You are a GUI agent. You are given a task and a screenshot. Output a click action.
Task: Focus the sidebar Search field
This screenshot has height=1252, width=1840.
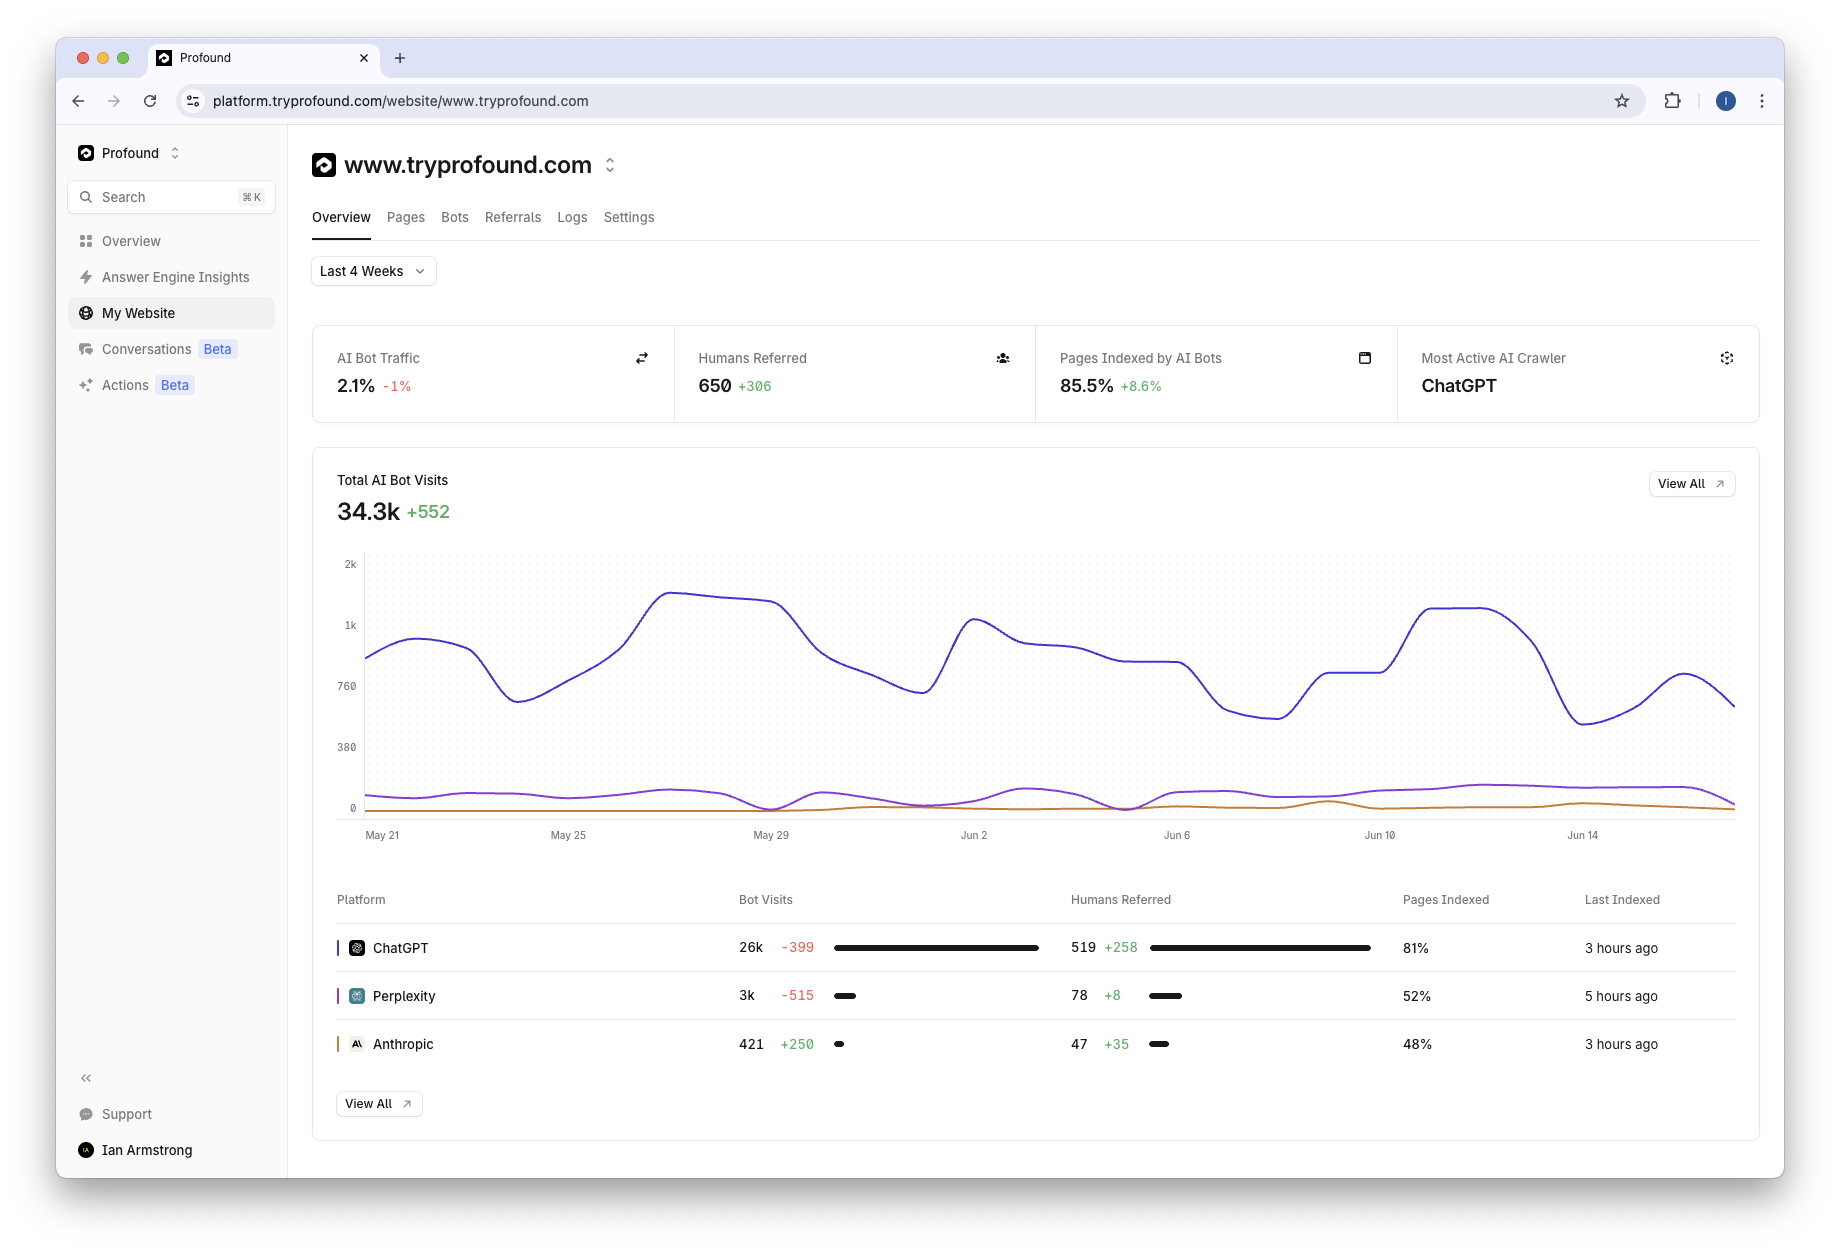point(171,197)
